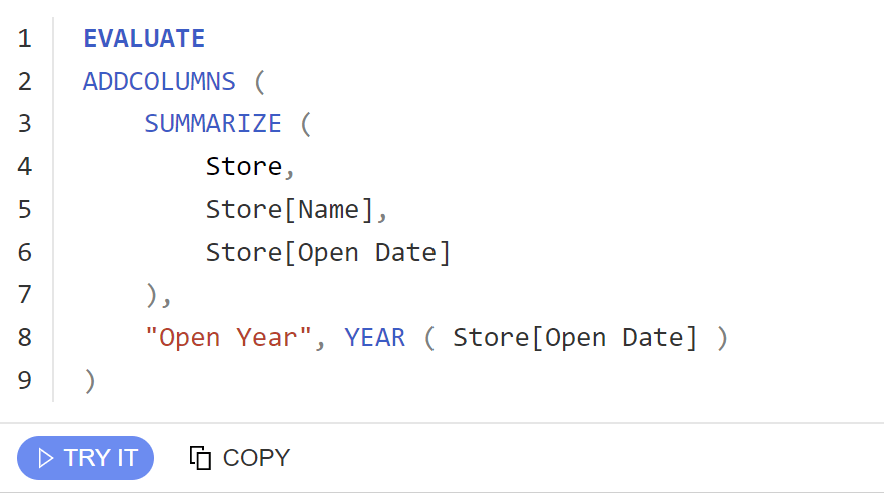Click the "Open Year" string literal
Image resolution: width=884 pixels, height=493 pixels.
pos(228,337)
